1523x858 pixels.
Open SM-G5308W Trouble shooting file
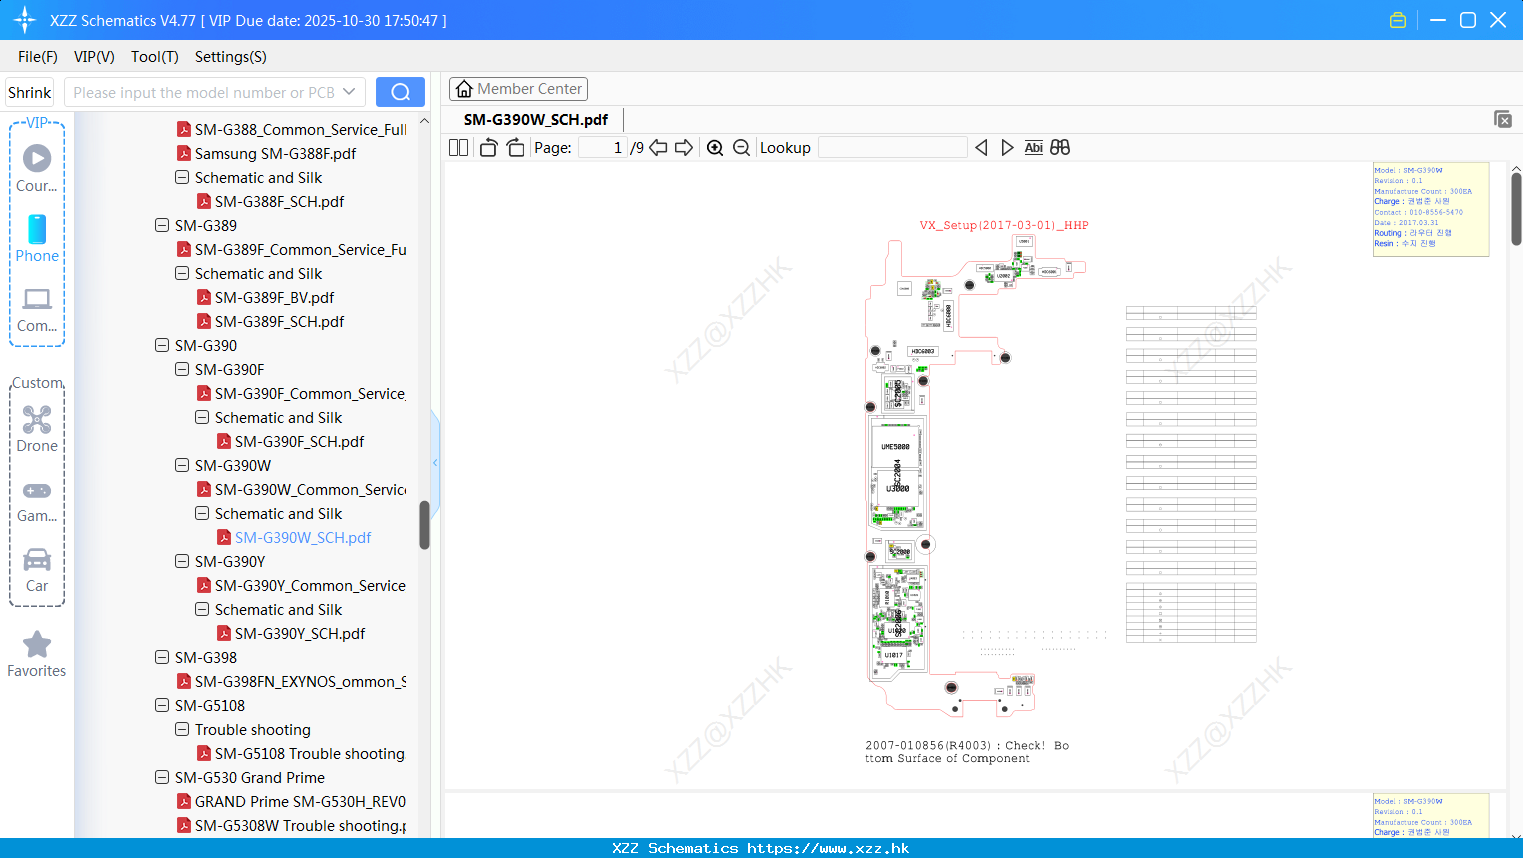pos(300,825)
